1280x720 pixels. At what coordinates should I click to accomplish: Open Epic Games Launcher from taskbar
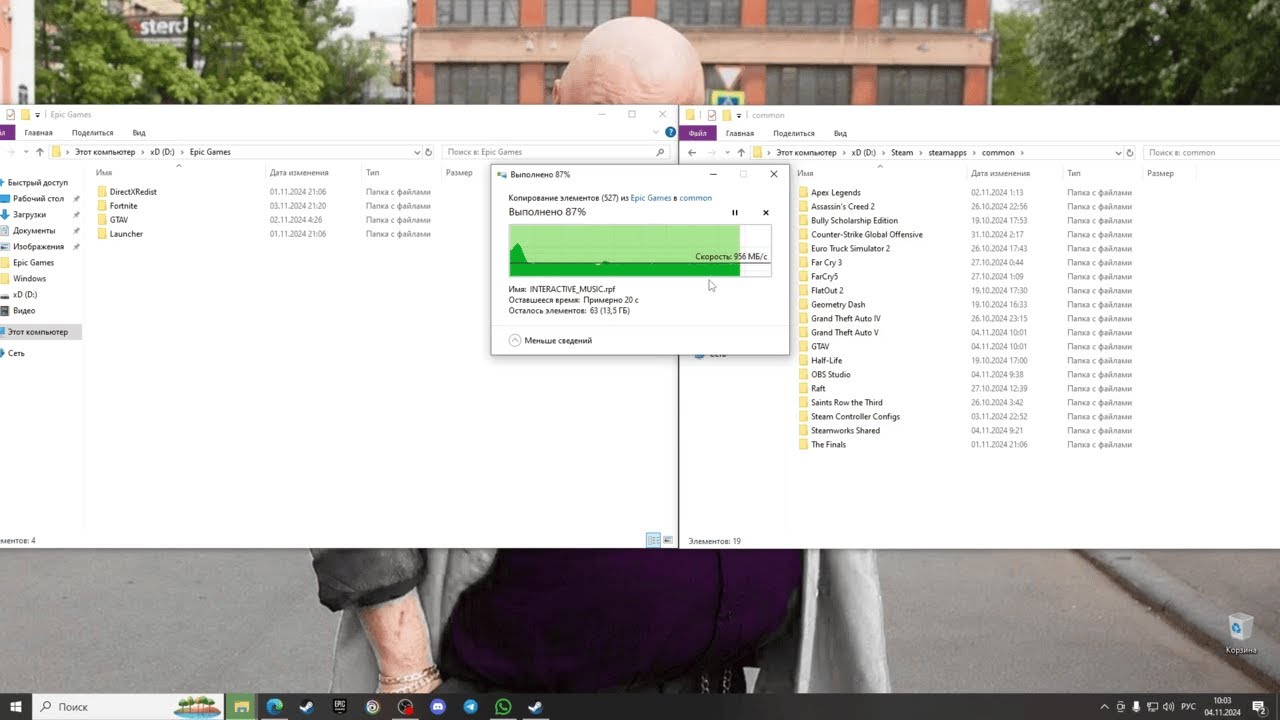click(x=339, y=706)
